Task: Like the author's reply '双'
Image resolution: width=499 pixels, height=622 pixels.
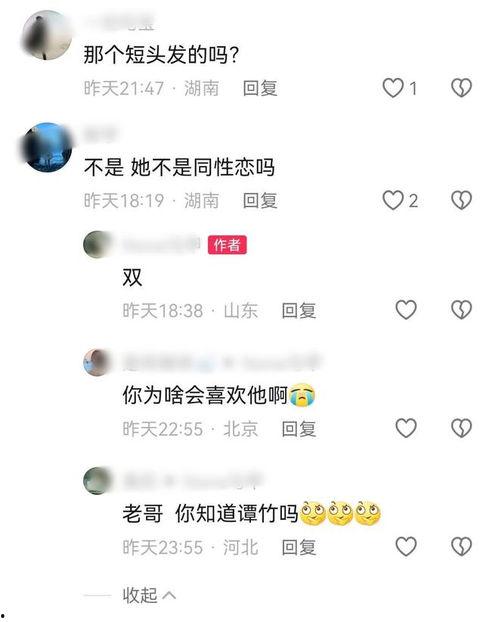Action: pos(406,310)
